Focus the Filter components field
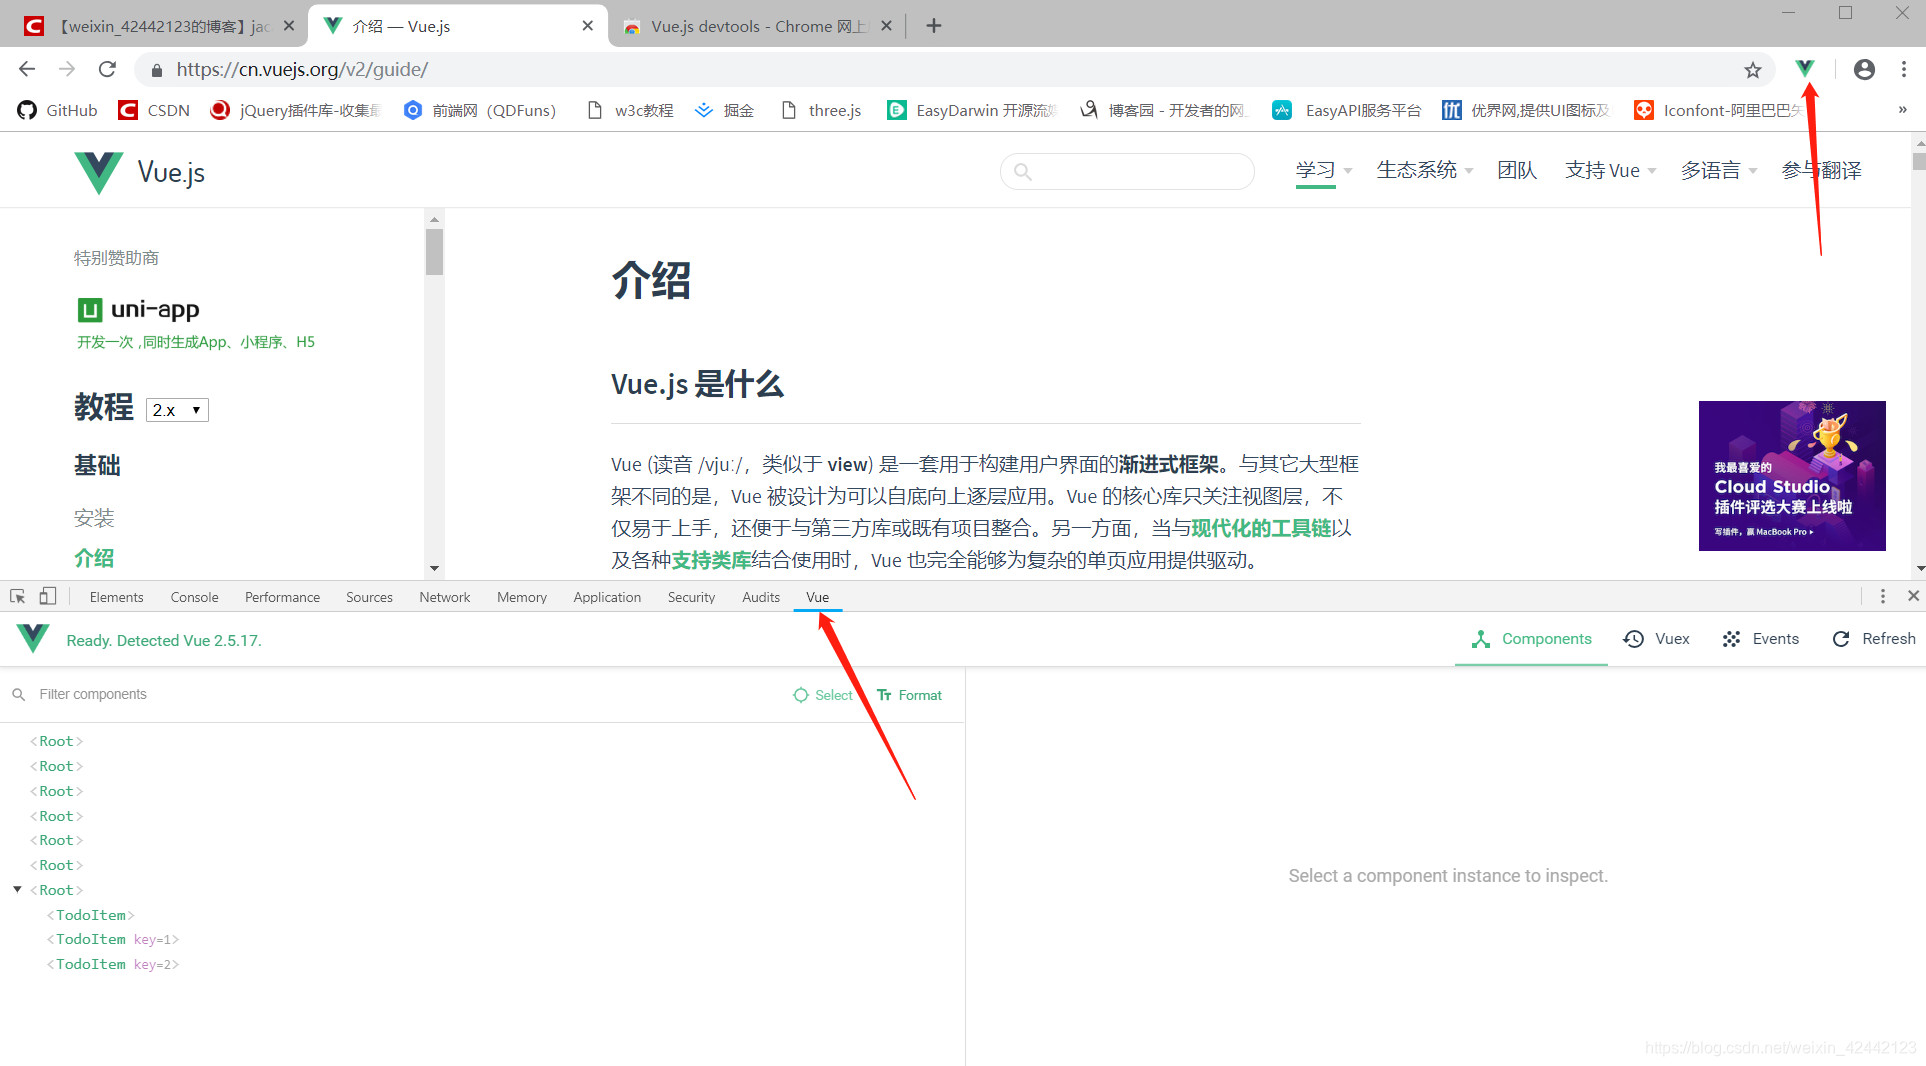 [x=400, y=694]
